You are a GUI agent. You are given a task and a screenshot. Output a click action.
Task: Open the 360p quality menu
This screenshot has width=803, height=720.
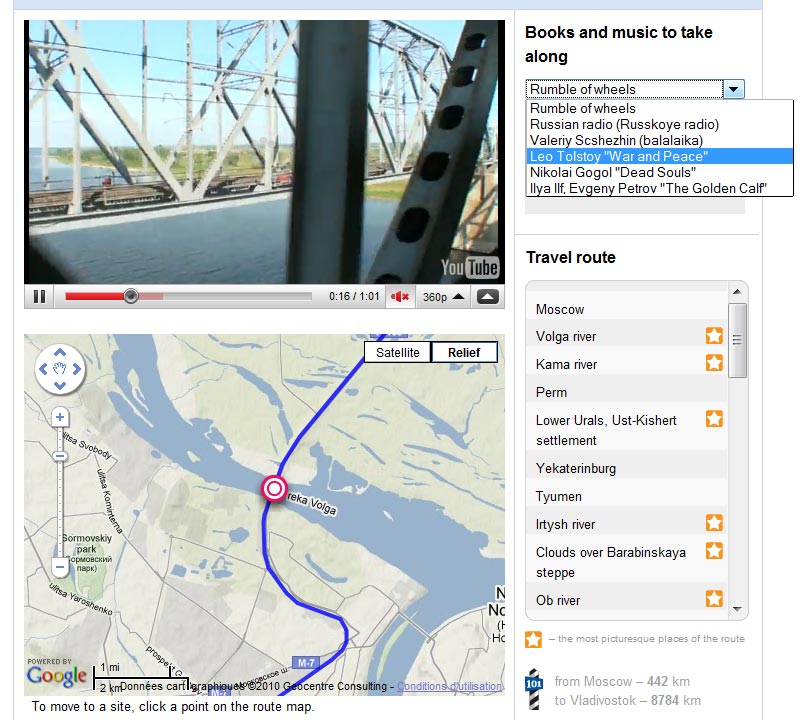point(443,297)
